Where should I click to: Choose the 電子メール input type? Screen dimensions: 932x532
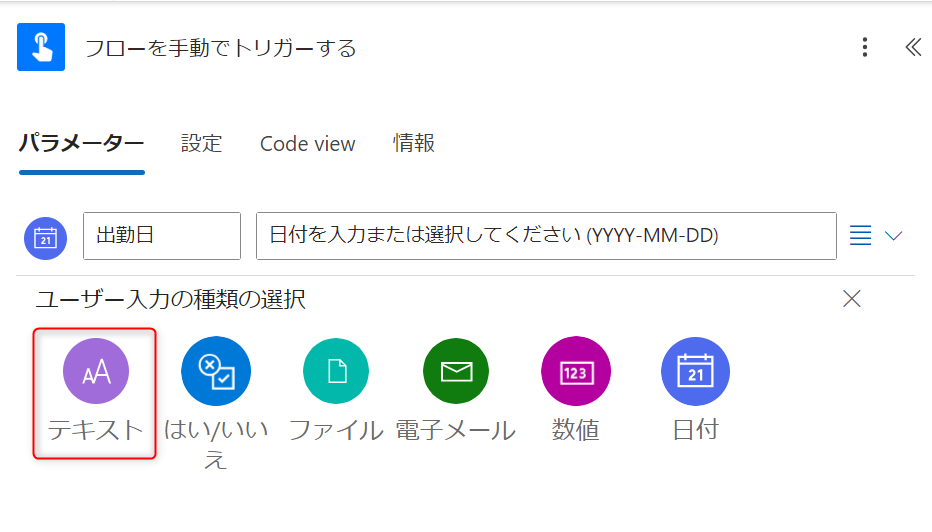tap(456, 391)
